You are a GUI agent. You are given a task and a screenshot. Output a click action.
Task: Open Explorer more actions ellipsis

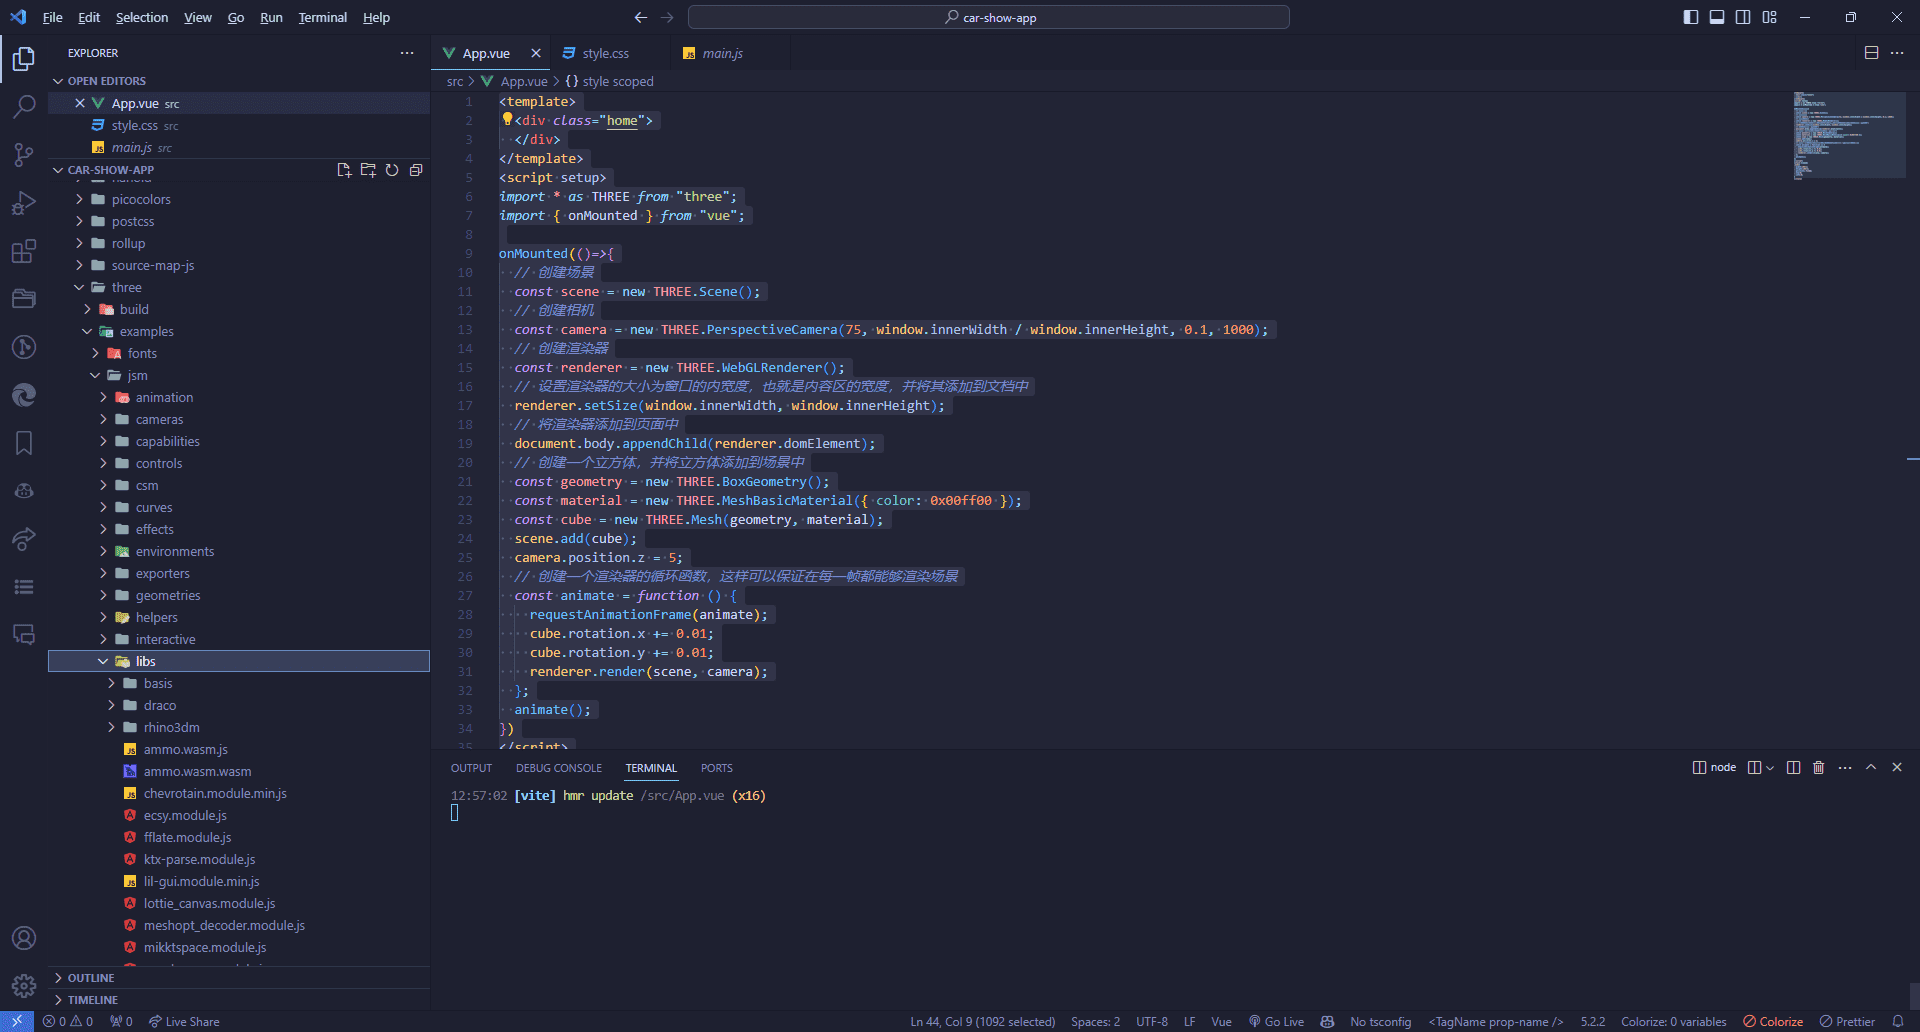coord(407,53)
